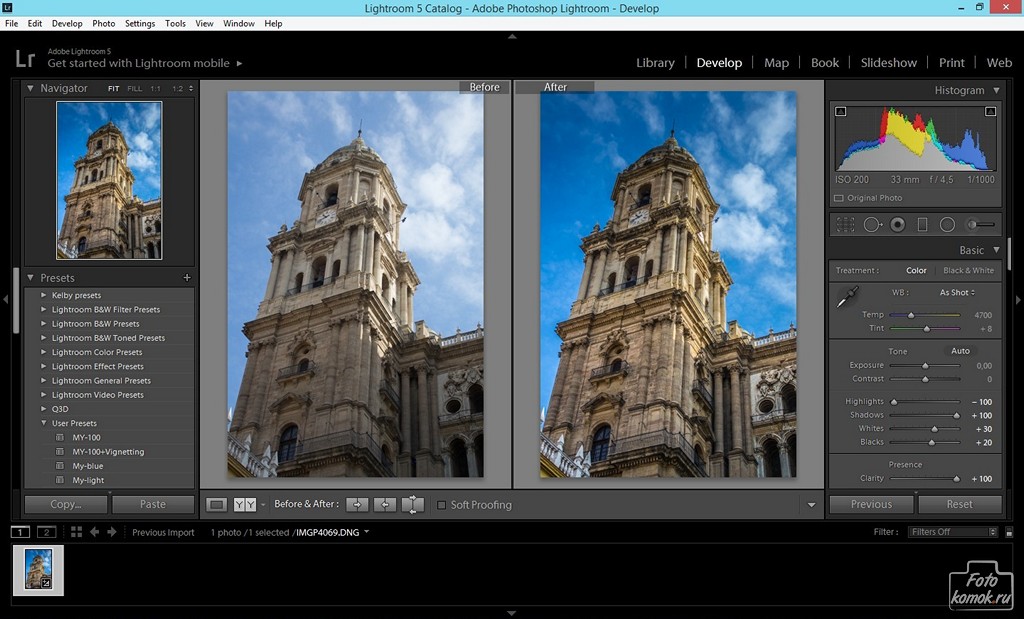This screenshot has width=1024, height=619.
Task: Enable the Soft Proofing checkbox
Action: coord(442,505)
